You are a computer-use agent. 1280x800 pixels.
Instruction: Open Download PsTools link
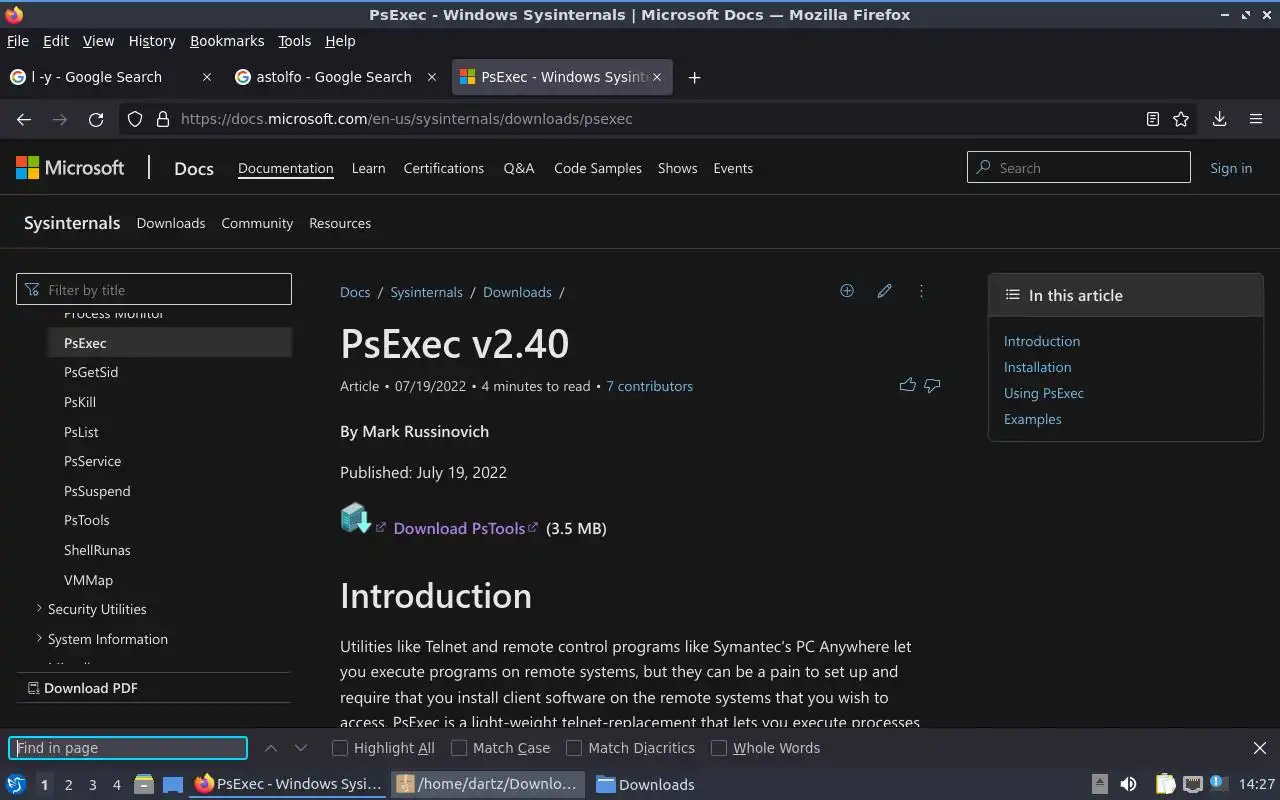459,528
